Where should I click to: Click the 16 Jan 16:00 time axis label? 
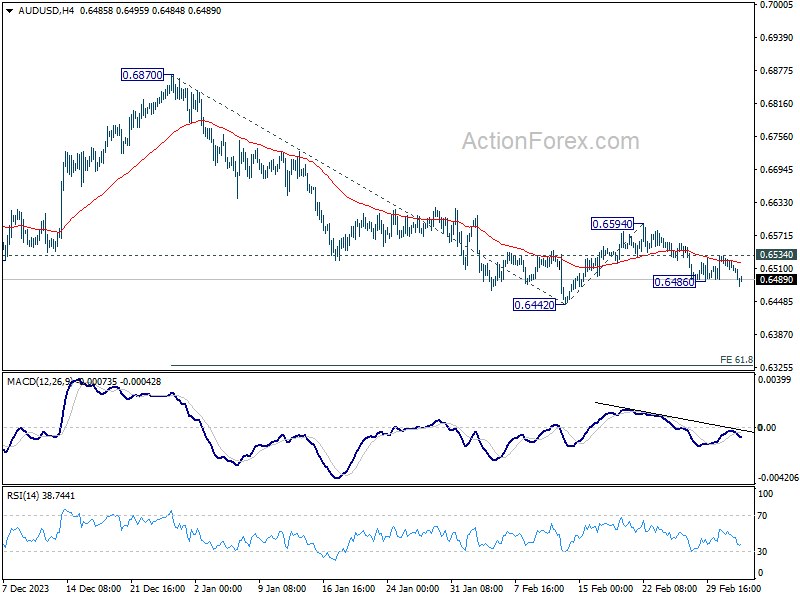point(348,589)
